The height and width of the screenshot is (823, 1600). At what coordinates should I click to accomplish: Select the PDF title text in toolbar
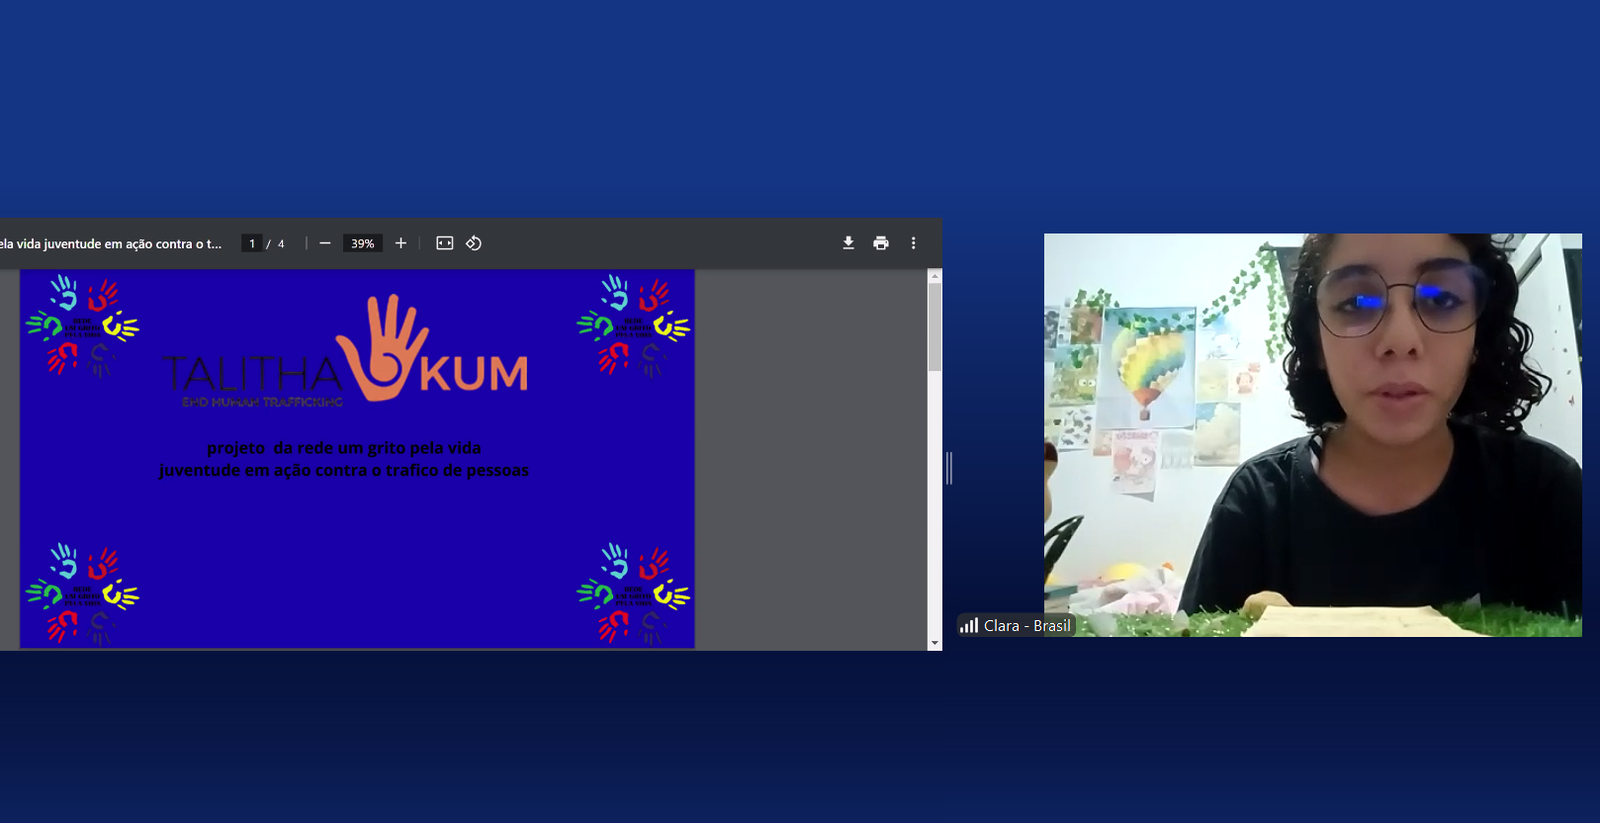pos(111,243)
